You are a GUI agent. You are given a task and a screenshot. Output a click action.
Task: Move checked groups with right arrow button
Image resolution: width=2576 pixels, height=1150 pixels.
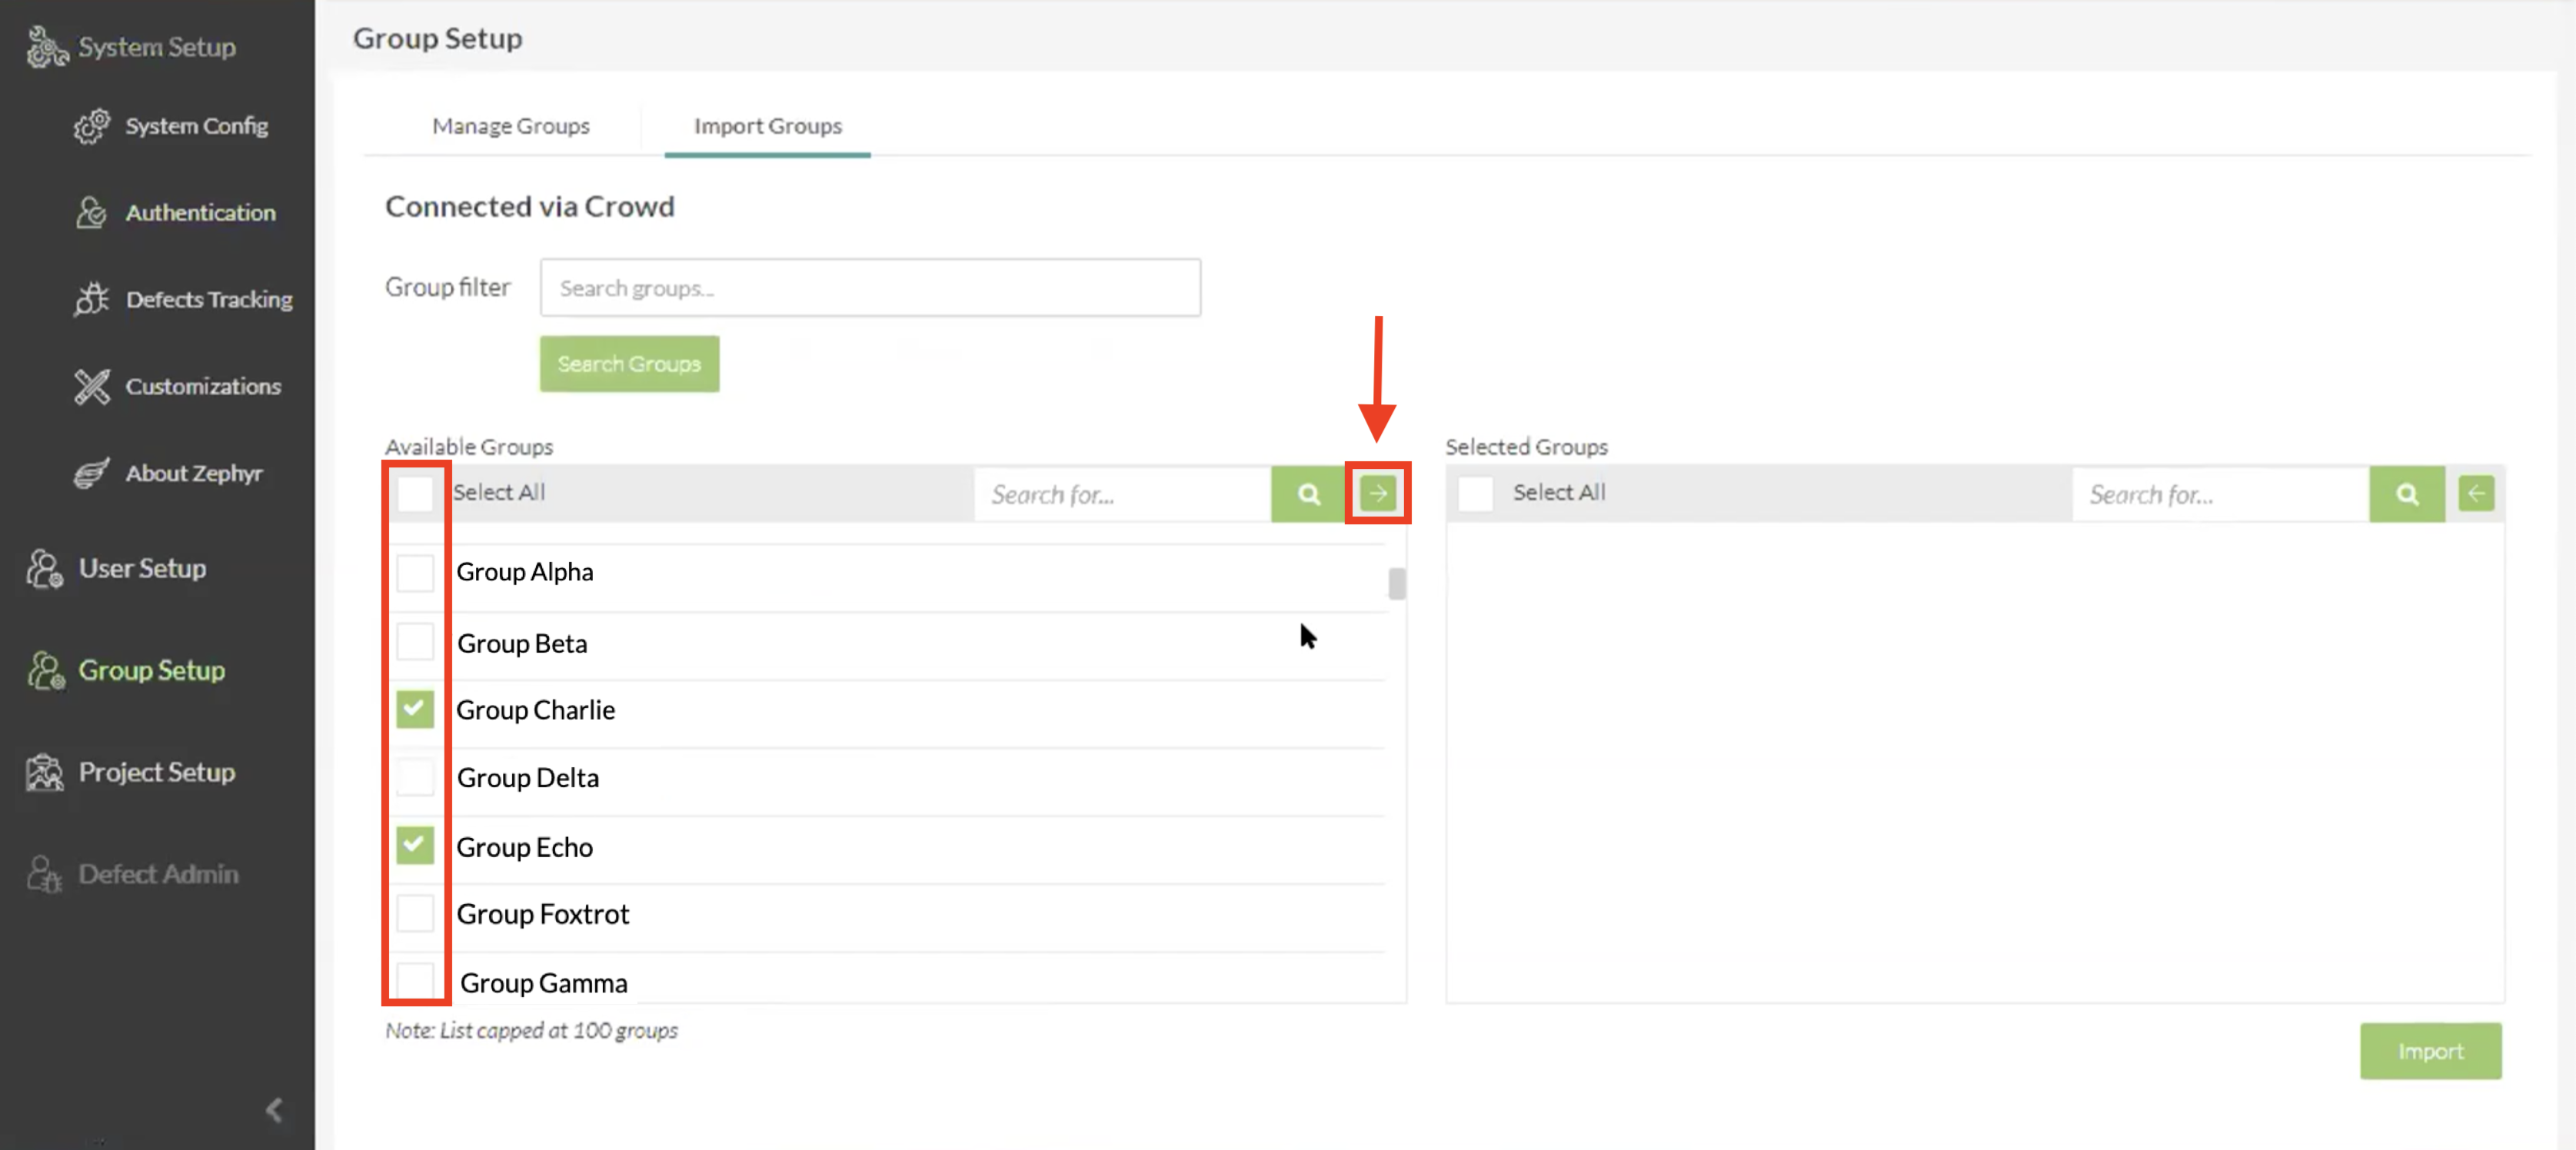[1378, 493]
